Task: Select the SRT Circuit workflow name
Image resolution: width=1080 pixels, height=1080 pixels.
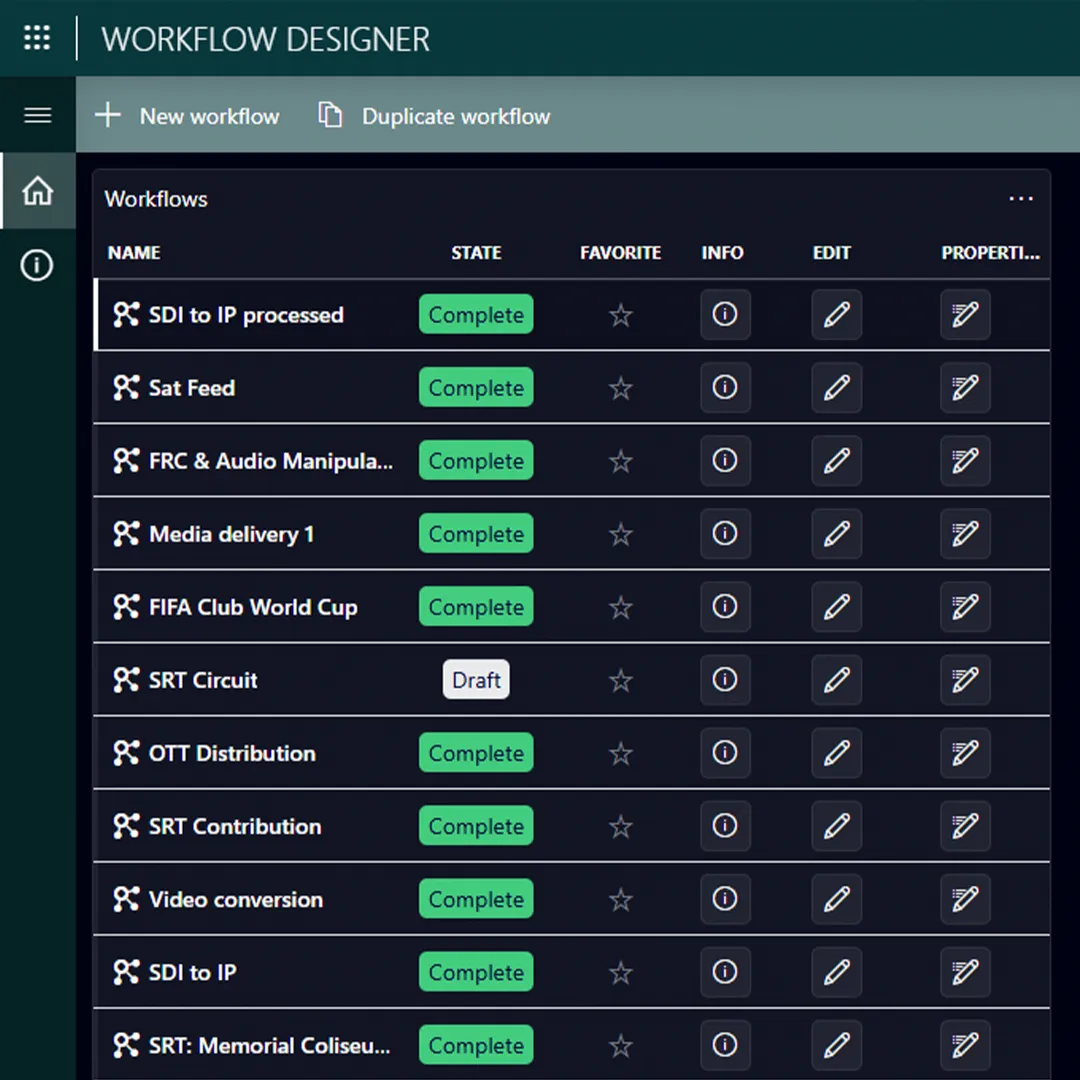Action: point(202,680)
